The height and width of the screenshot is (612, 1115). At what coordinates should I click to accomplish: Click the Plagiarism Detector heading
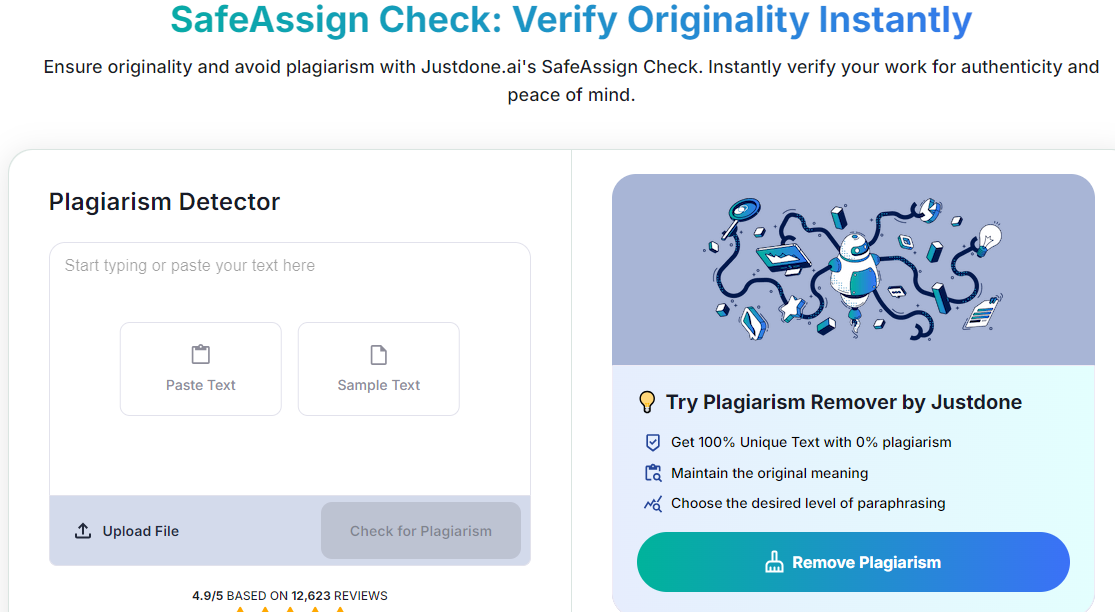(164, 201)
